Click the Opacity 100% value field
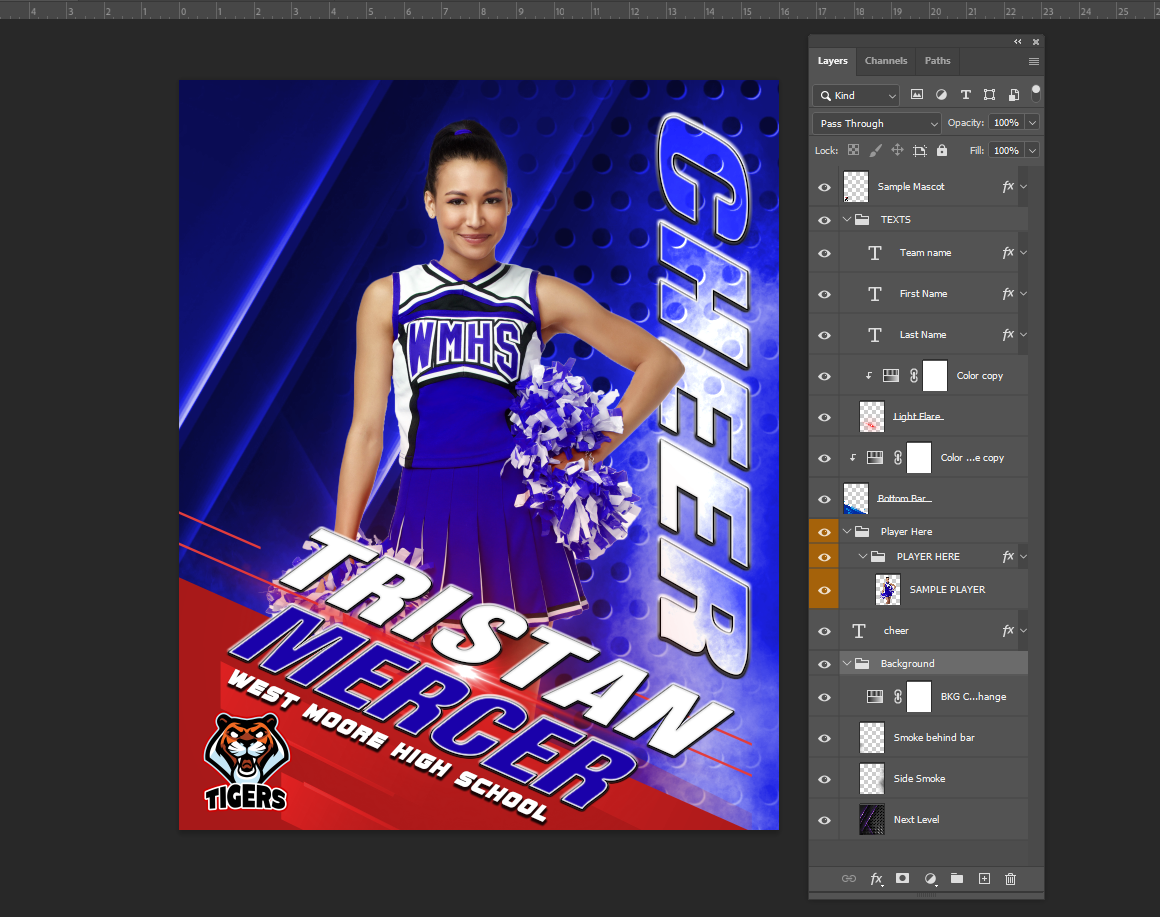The height and width of the screenshot is (917, 1160). point(1007,123)
